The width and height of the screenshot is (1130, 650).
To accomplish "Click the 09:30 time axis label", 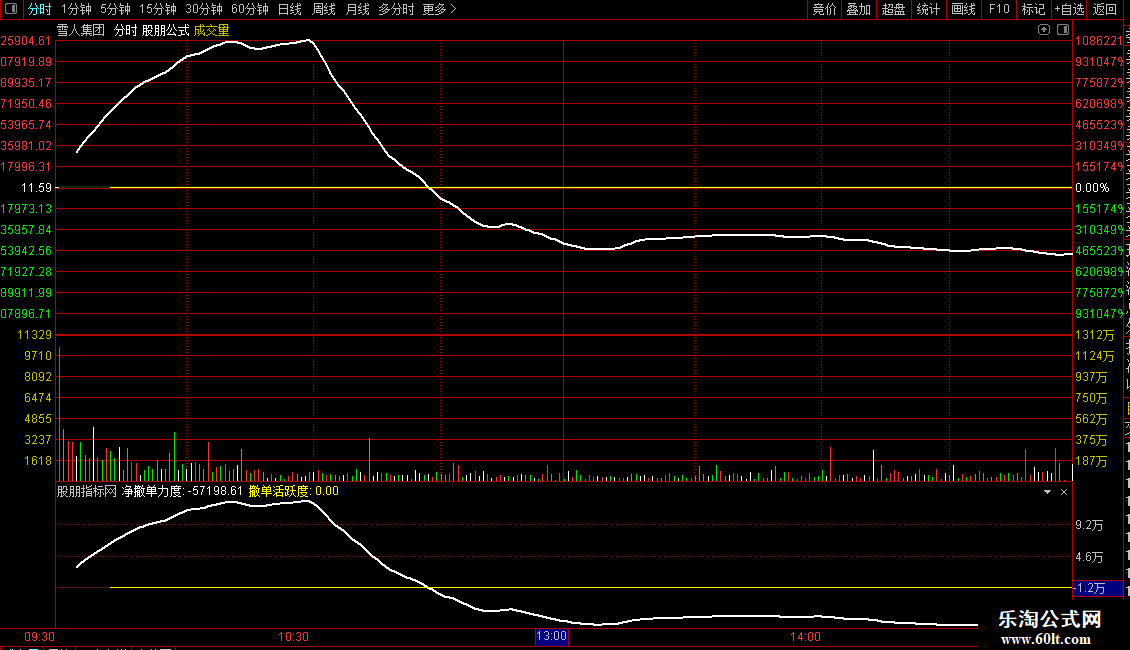I will click(x=39, y=637).
